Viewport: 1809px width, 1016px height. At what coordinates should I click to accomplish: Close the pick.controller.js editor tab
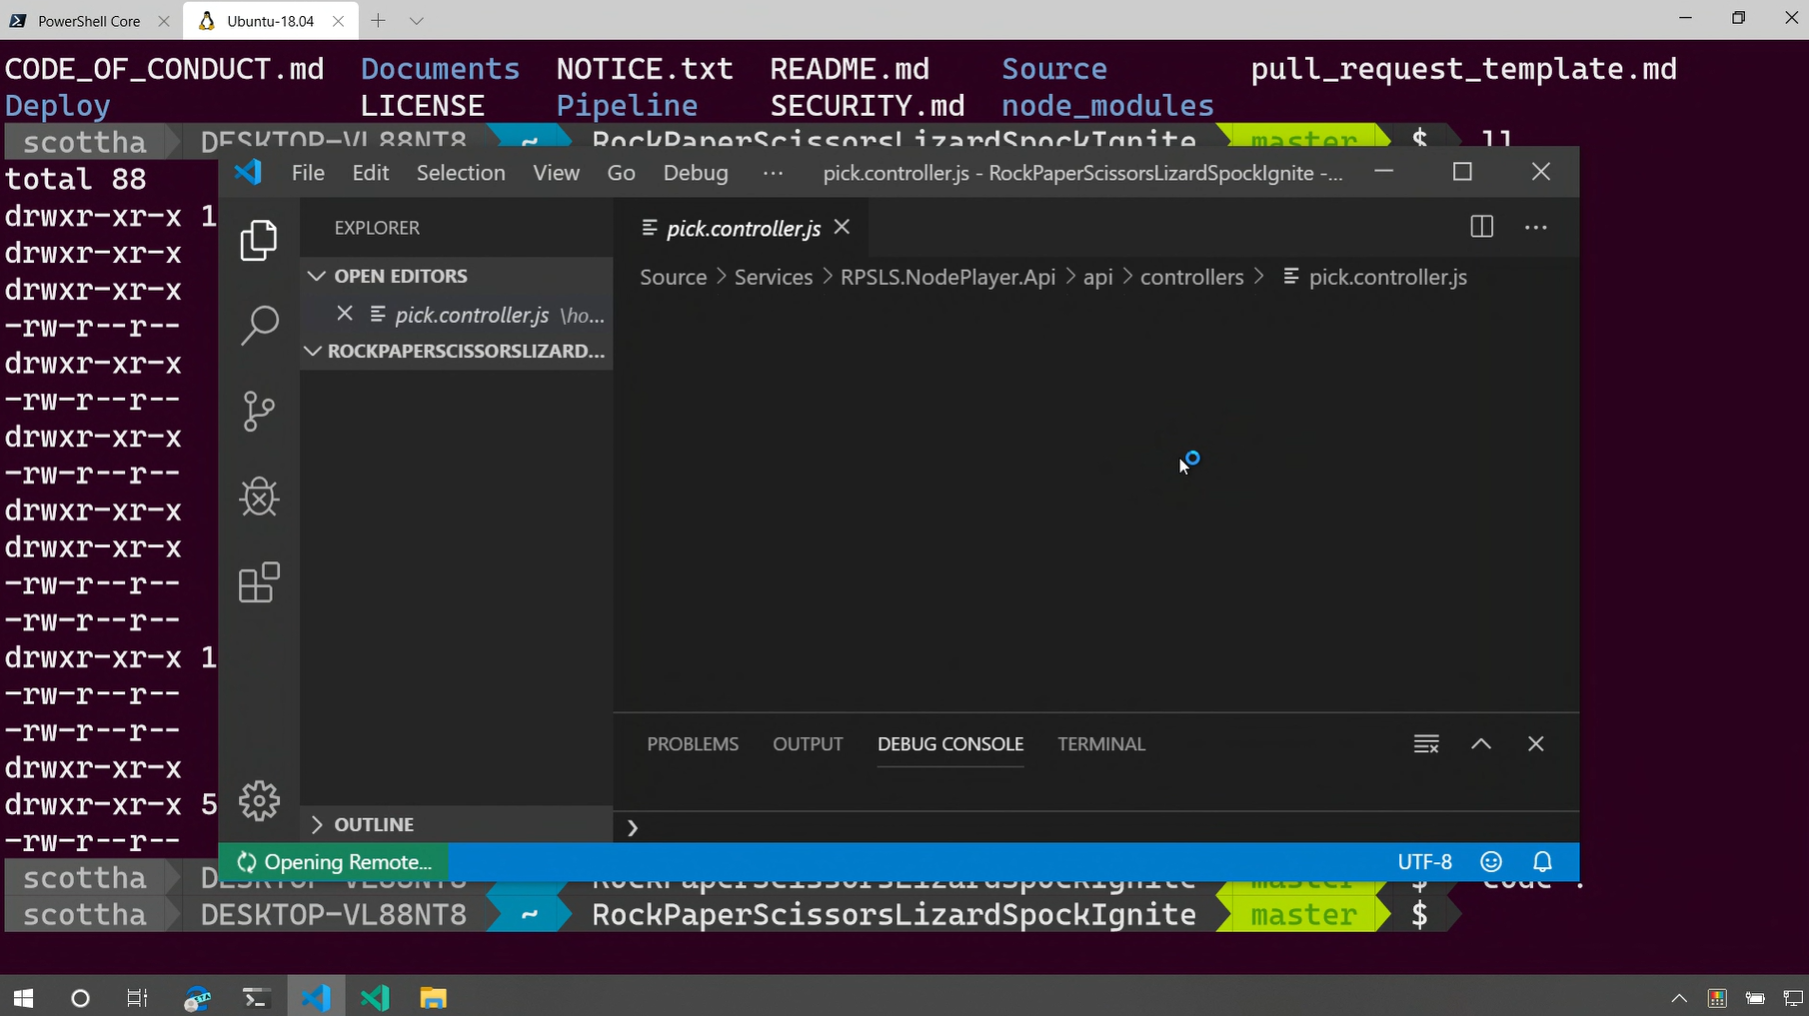[x=842, y=227]
